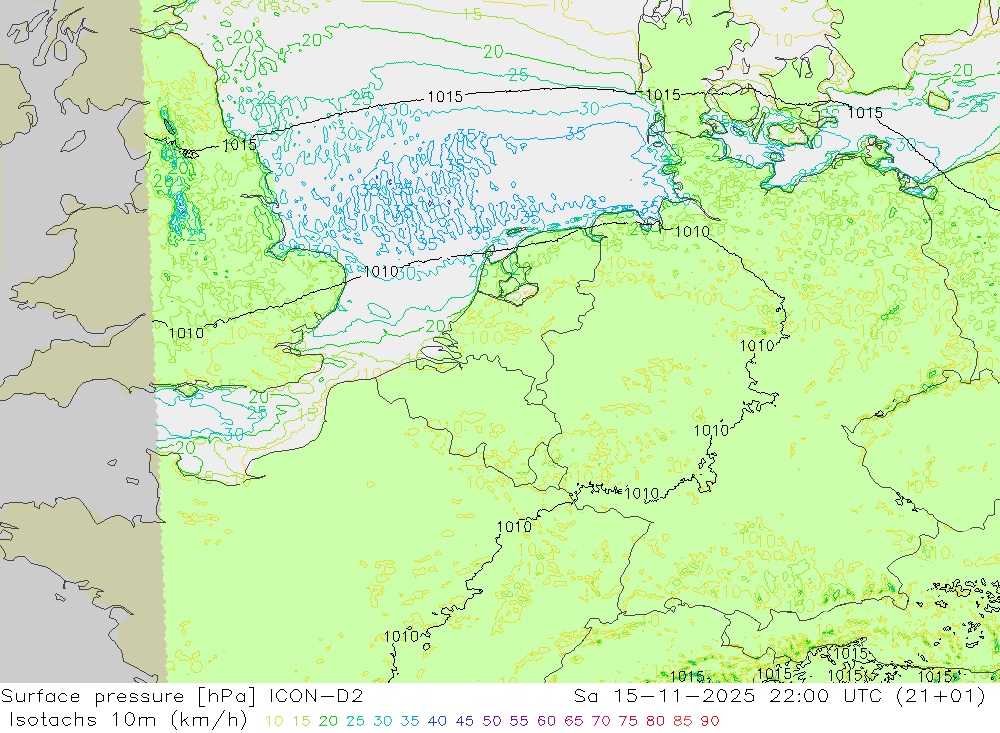Select the light blue 30 value in bottom legend

tap(383, 721)
